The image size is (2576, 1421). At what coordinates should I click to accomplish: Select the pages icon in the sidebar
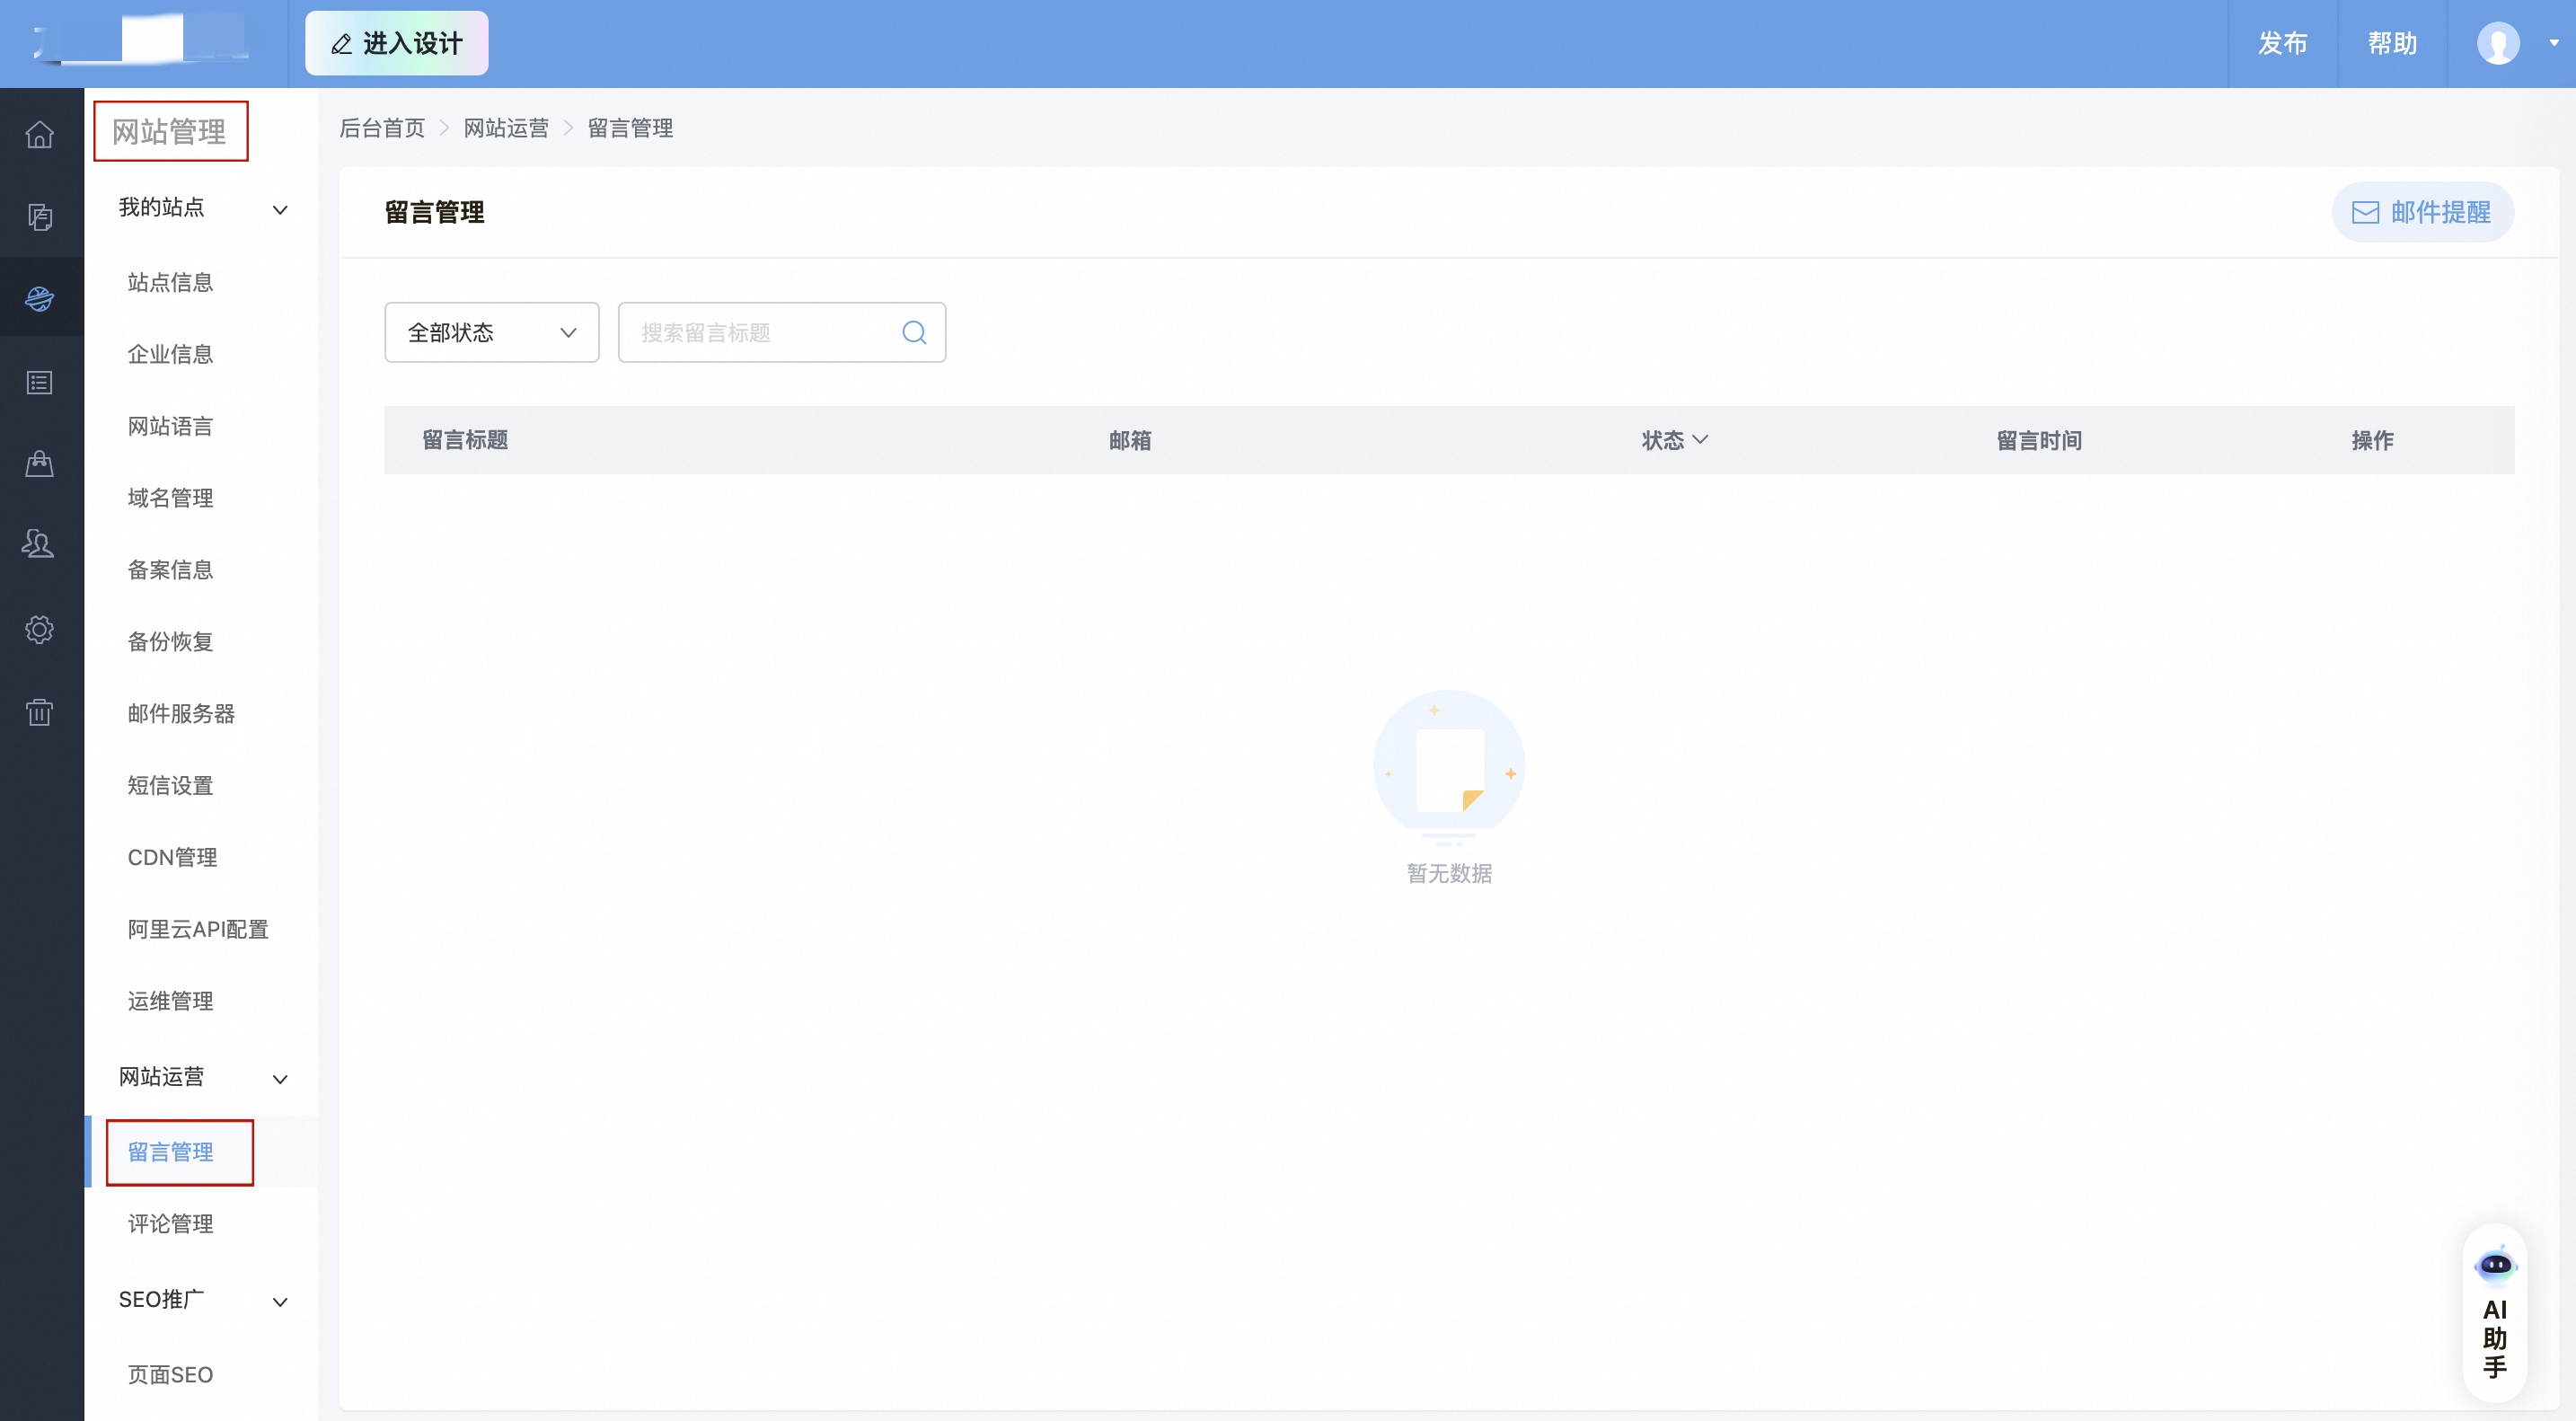pos(40,217)
